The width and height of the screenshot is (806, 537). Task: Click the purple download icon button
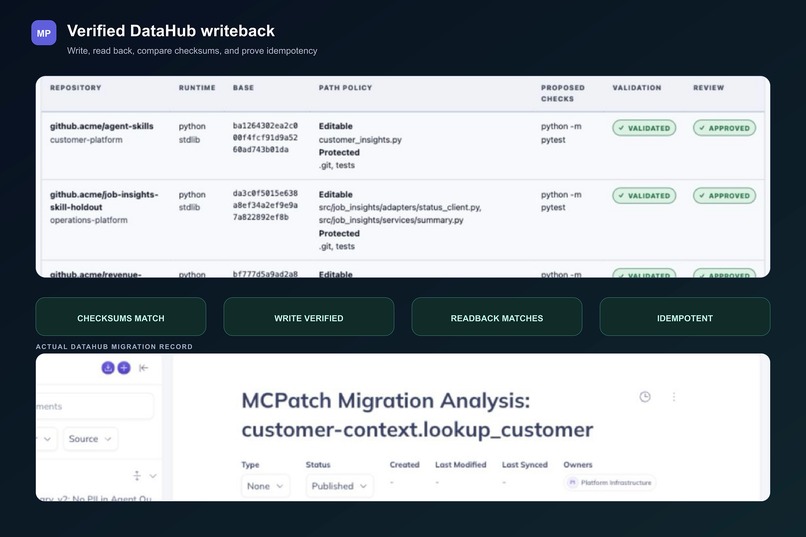coord(108,367)
